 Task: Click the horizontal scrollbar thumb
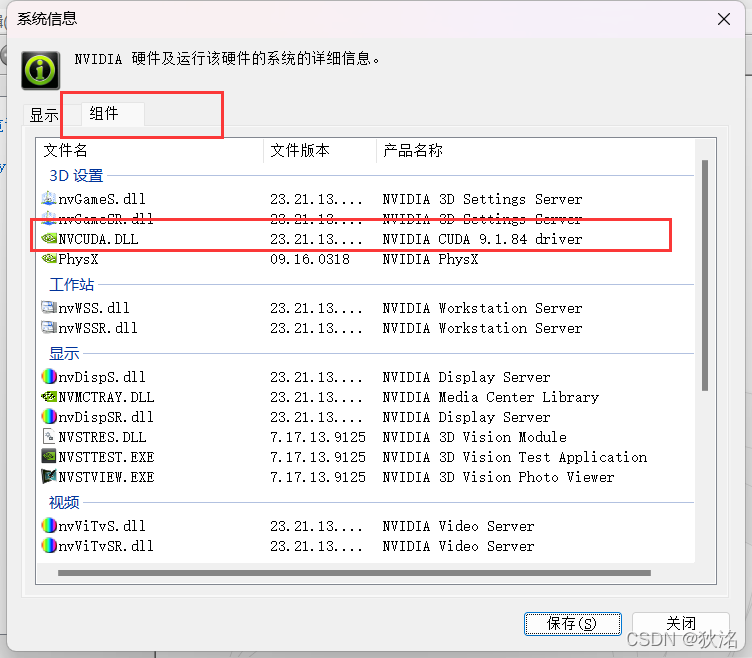(354, 573)
